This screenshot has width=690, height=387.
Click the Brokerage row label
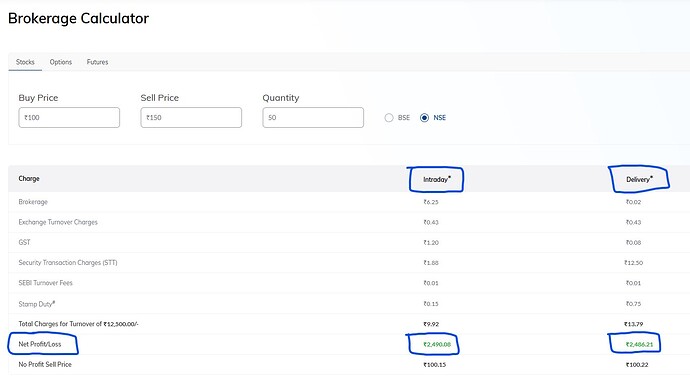click(33, 202)
